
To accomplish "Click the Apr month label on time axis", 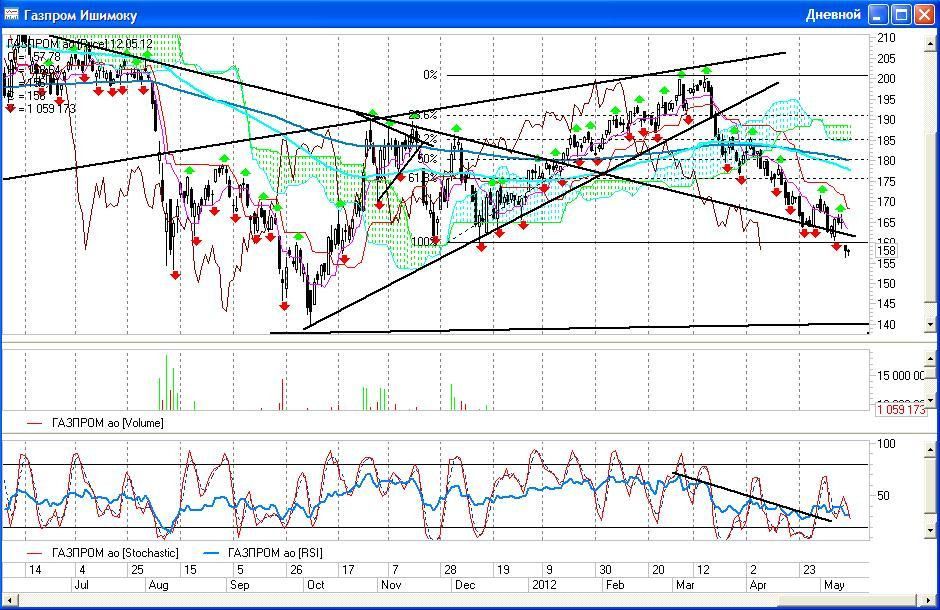I will 758,585.
